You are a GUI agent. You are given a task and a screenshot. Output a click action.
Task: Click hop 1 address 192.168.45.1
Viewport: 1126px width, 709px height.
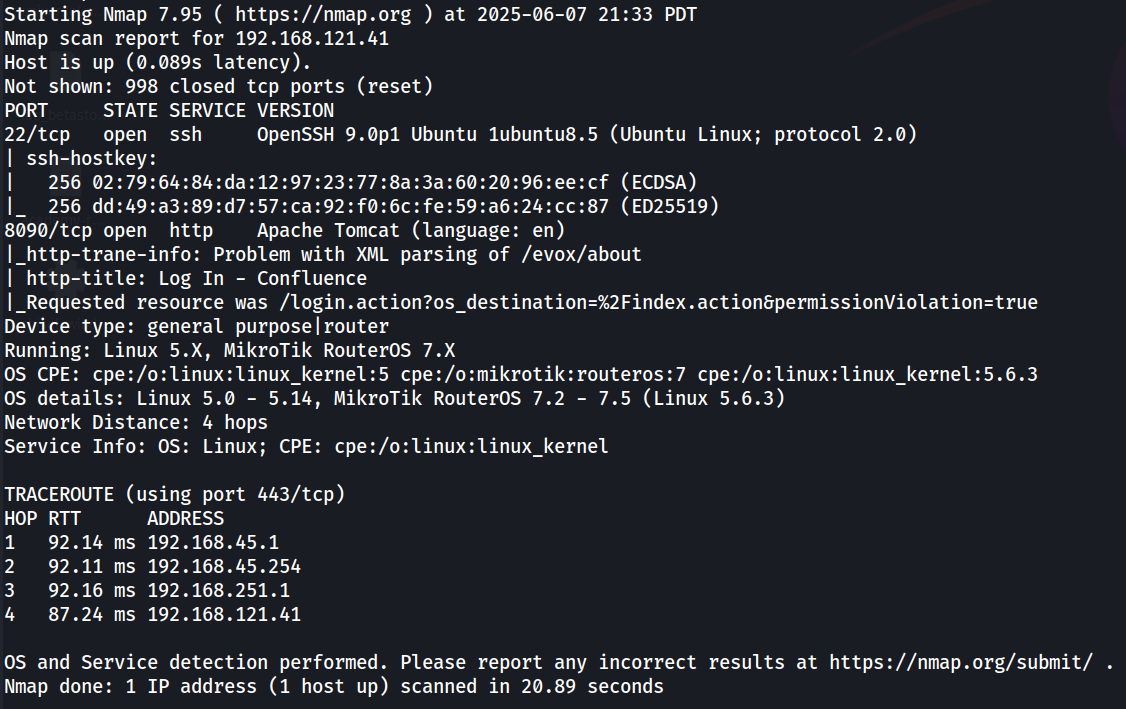213,542
